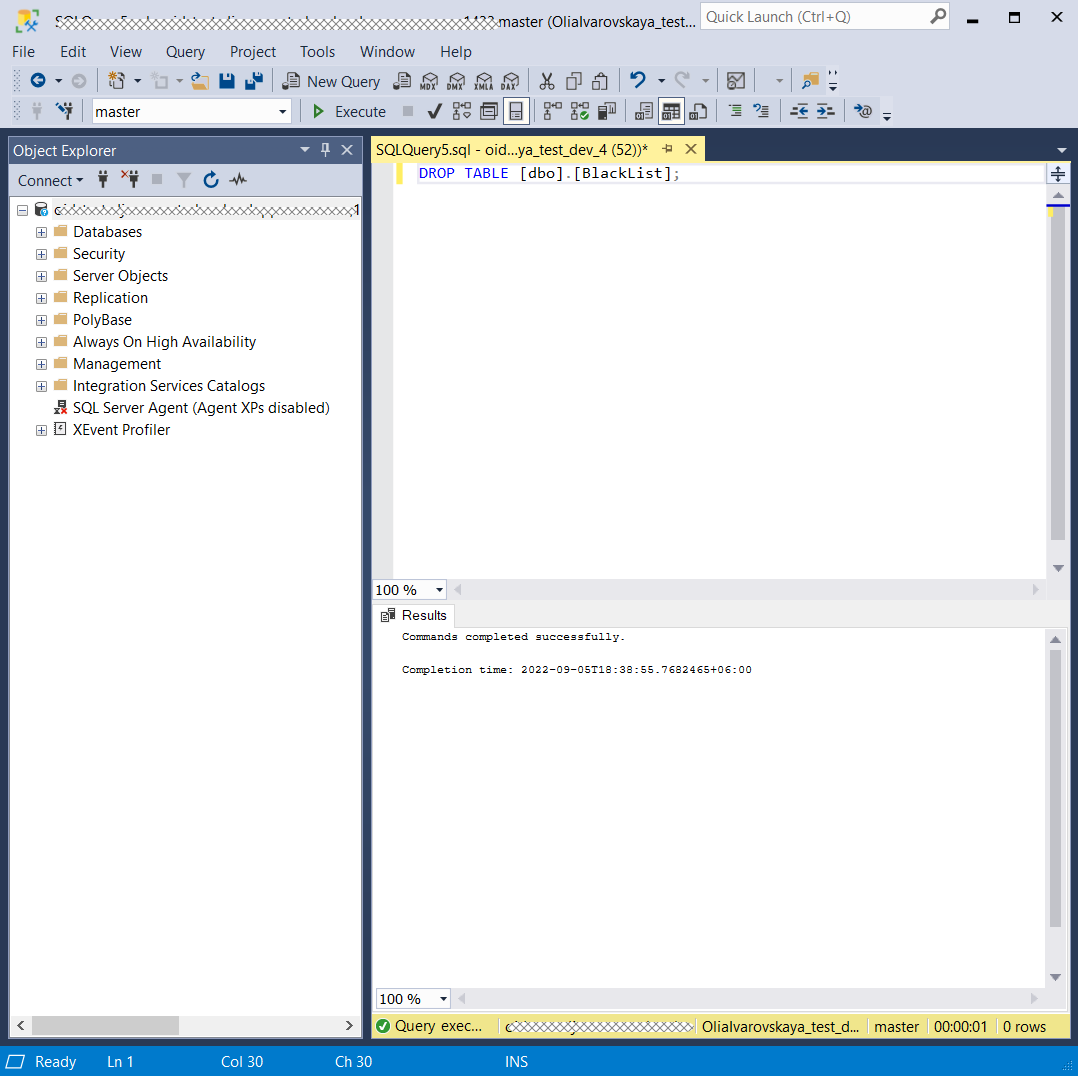Open the Help menu
1078x1076 pixels.
(456, 52)
